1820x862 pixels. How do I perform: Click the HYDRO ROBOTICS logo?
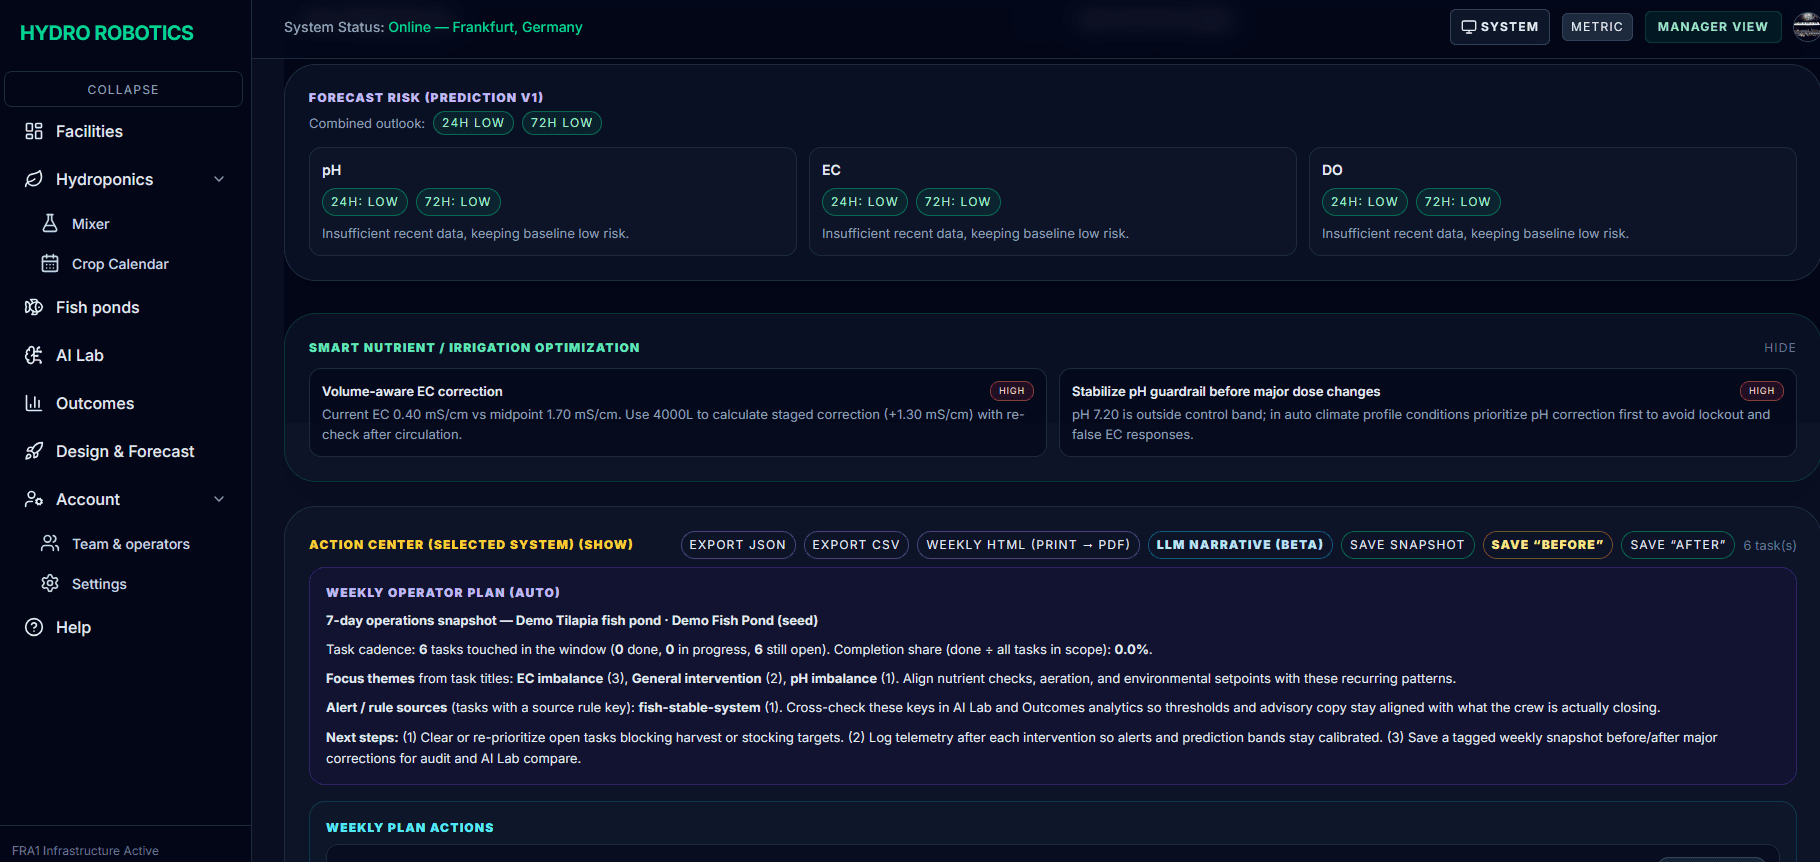pos(107,33)
